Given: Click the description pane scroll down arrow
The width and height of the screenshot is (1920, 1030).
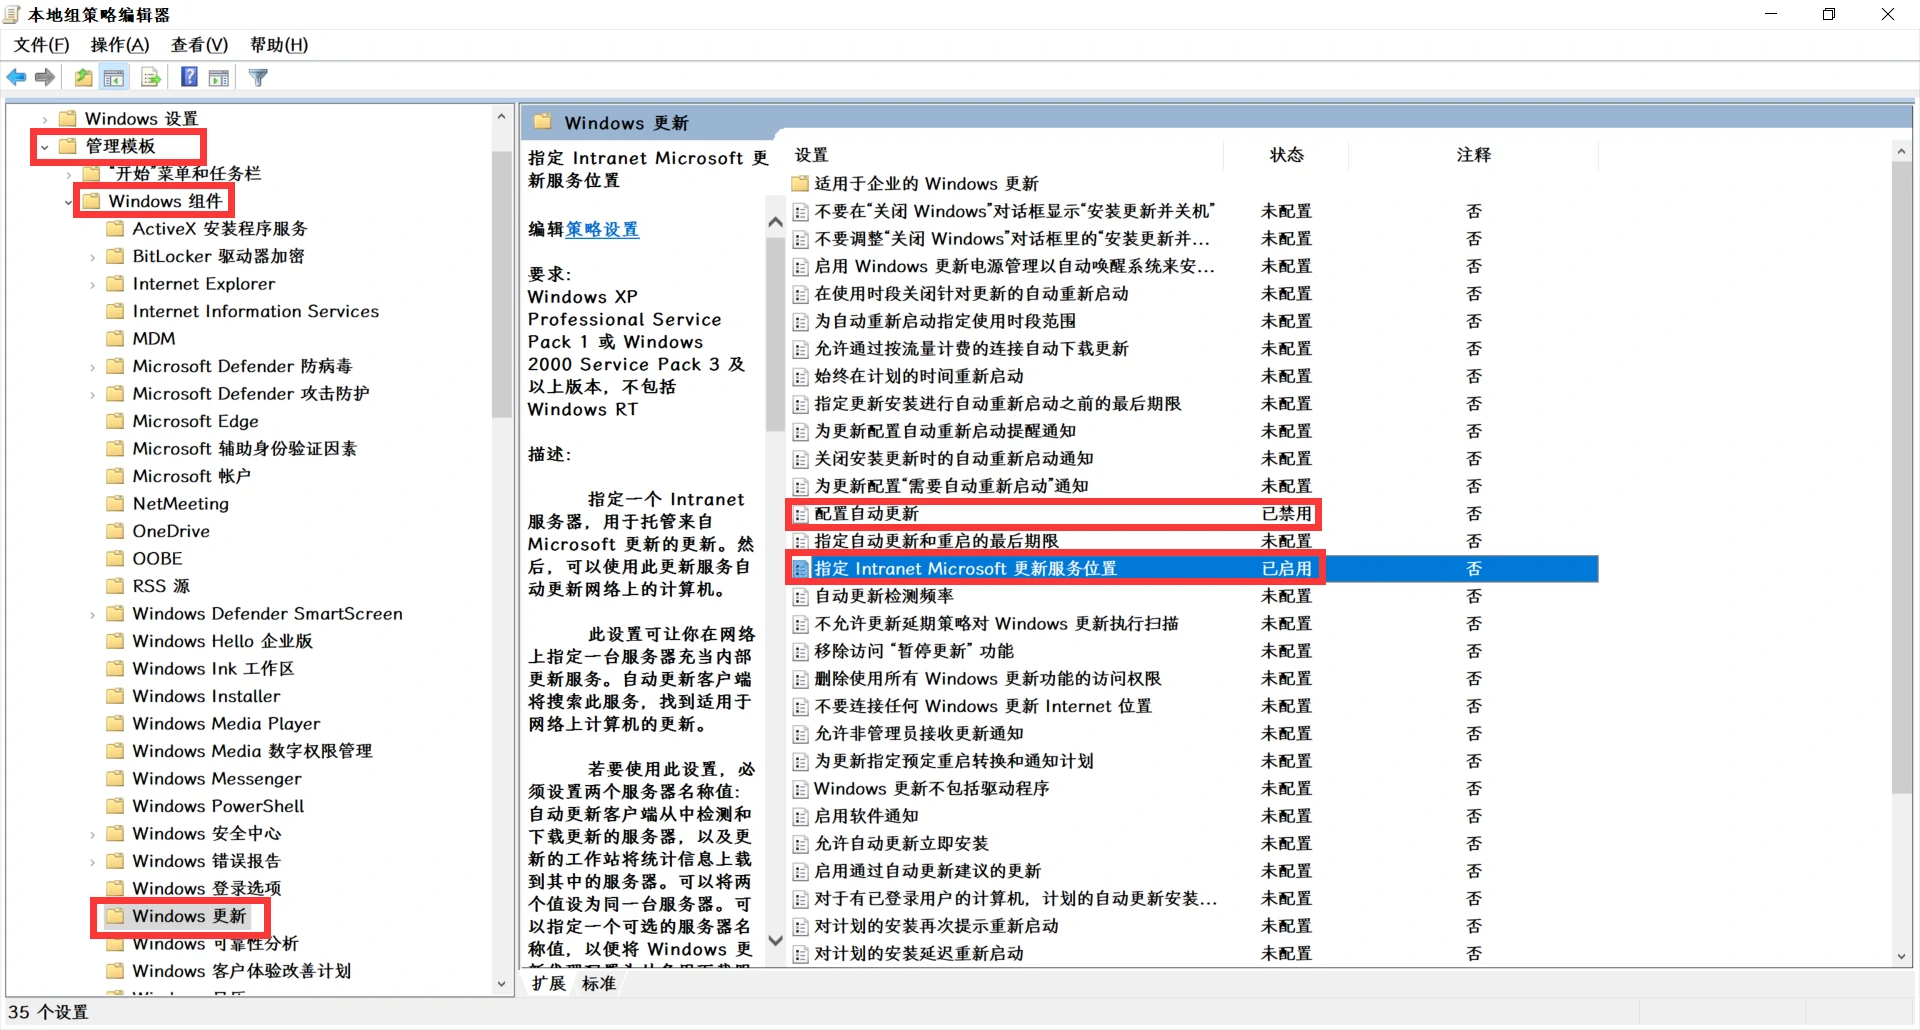Looking at the screenshot, I should tap(775, 940).
